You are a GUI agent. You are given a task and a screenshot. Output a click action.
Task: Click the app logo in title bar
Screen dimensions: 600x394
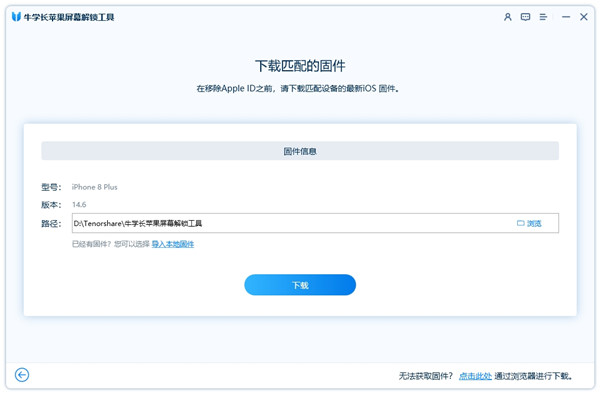[16, 17]
